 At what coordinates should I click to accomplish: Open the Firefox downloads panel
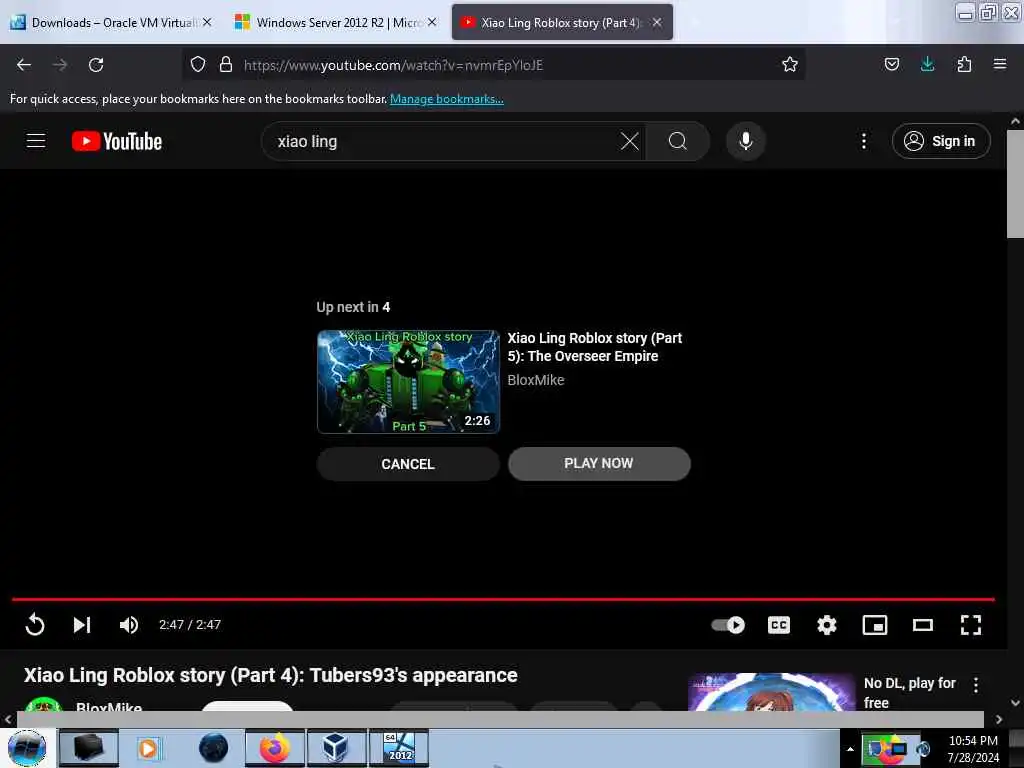[x=927, y=63]
